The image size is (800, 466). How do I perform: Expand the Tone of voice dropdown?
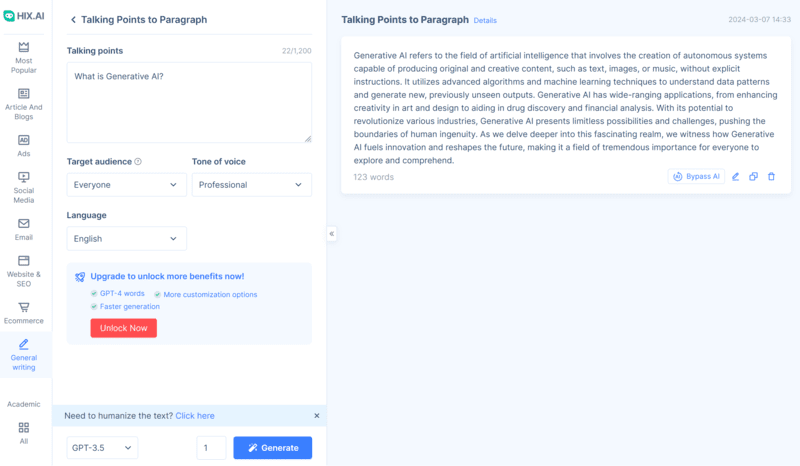[251, 185]
